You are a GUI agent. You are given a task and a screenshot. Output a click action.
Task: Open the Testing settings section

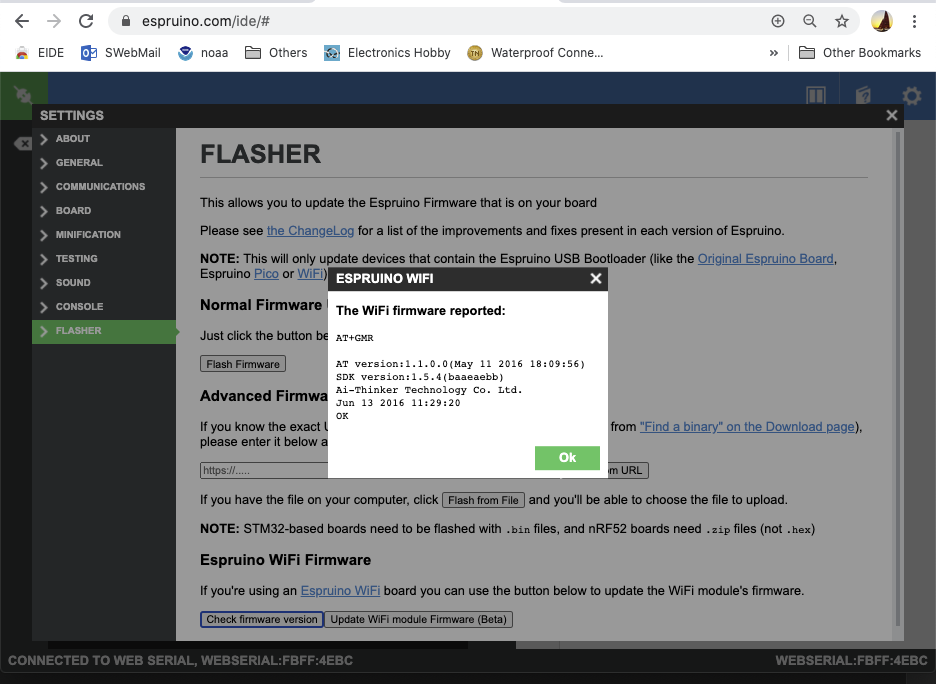click(104, 258)
